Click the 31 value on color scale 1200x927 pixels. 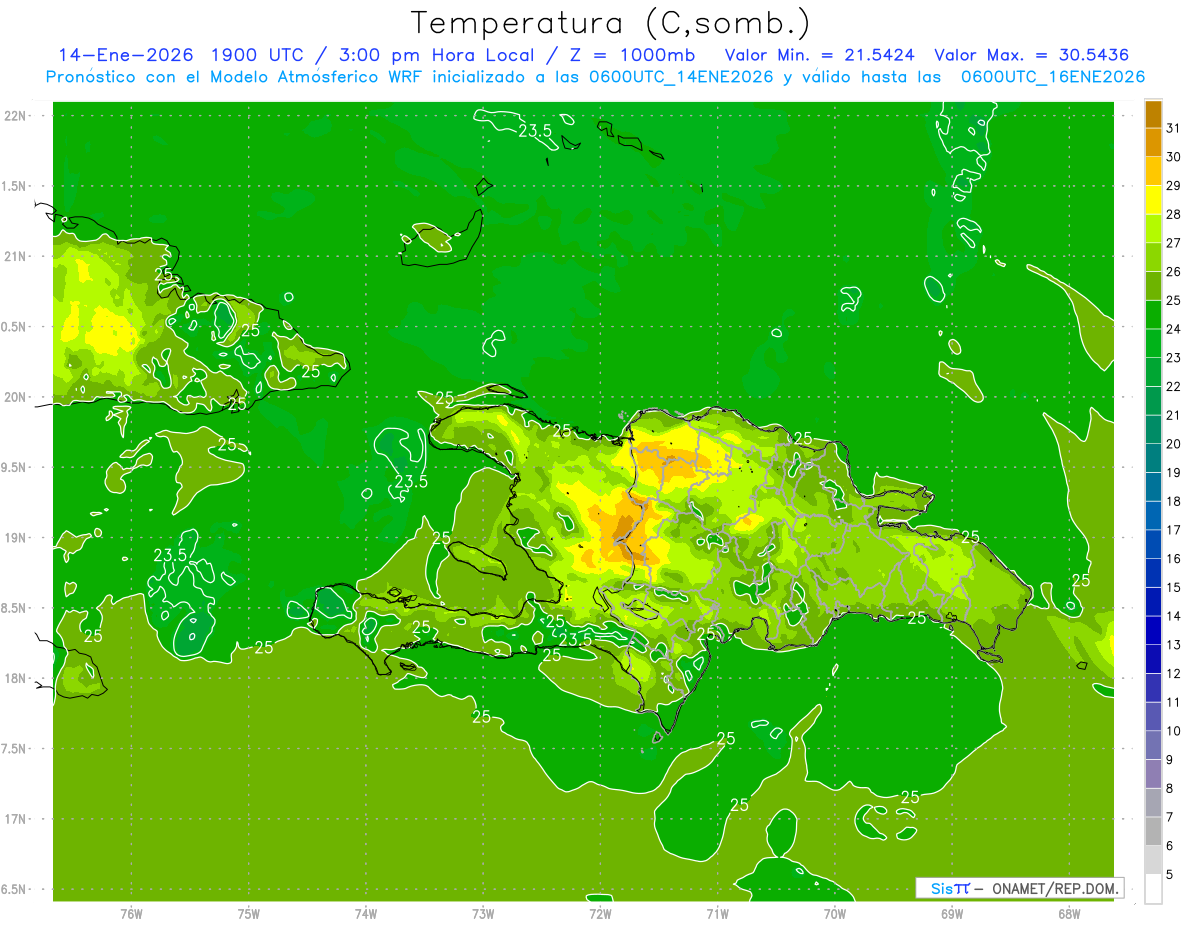[x=1174, y=128]
